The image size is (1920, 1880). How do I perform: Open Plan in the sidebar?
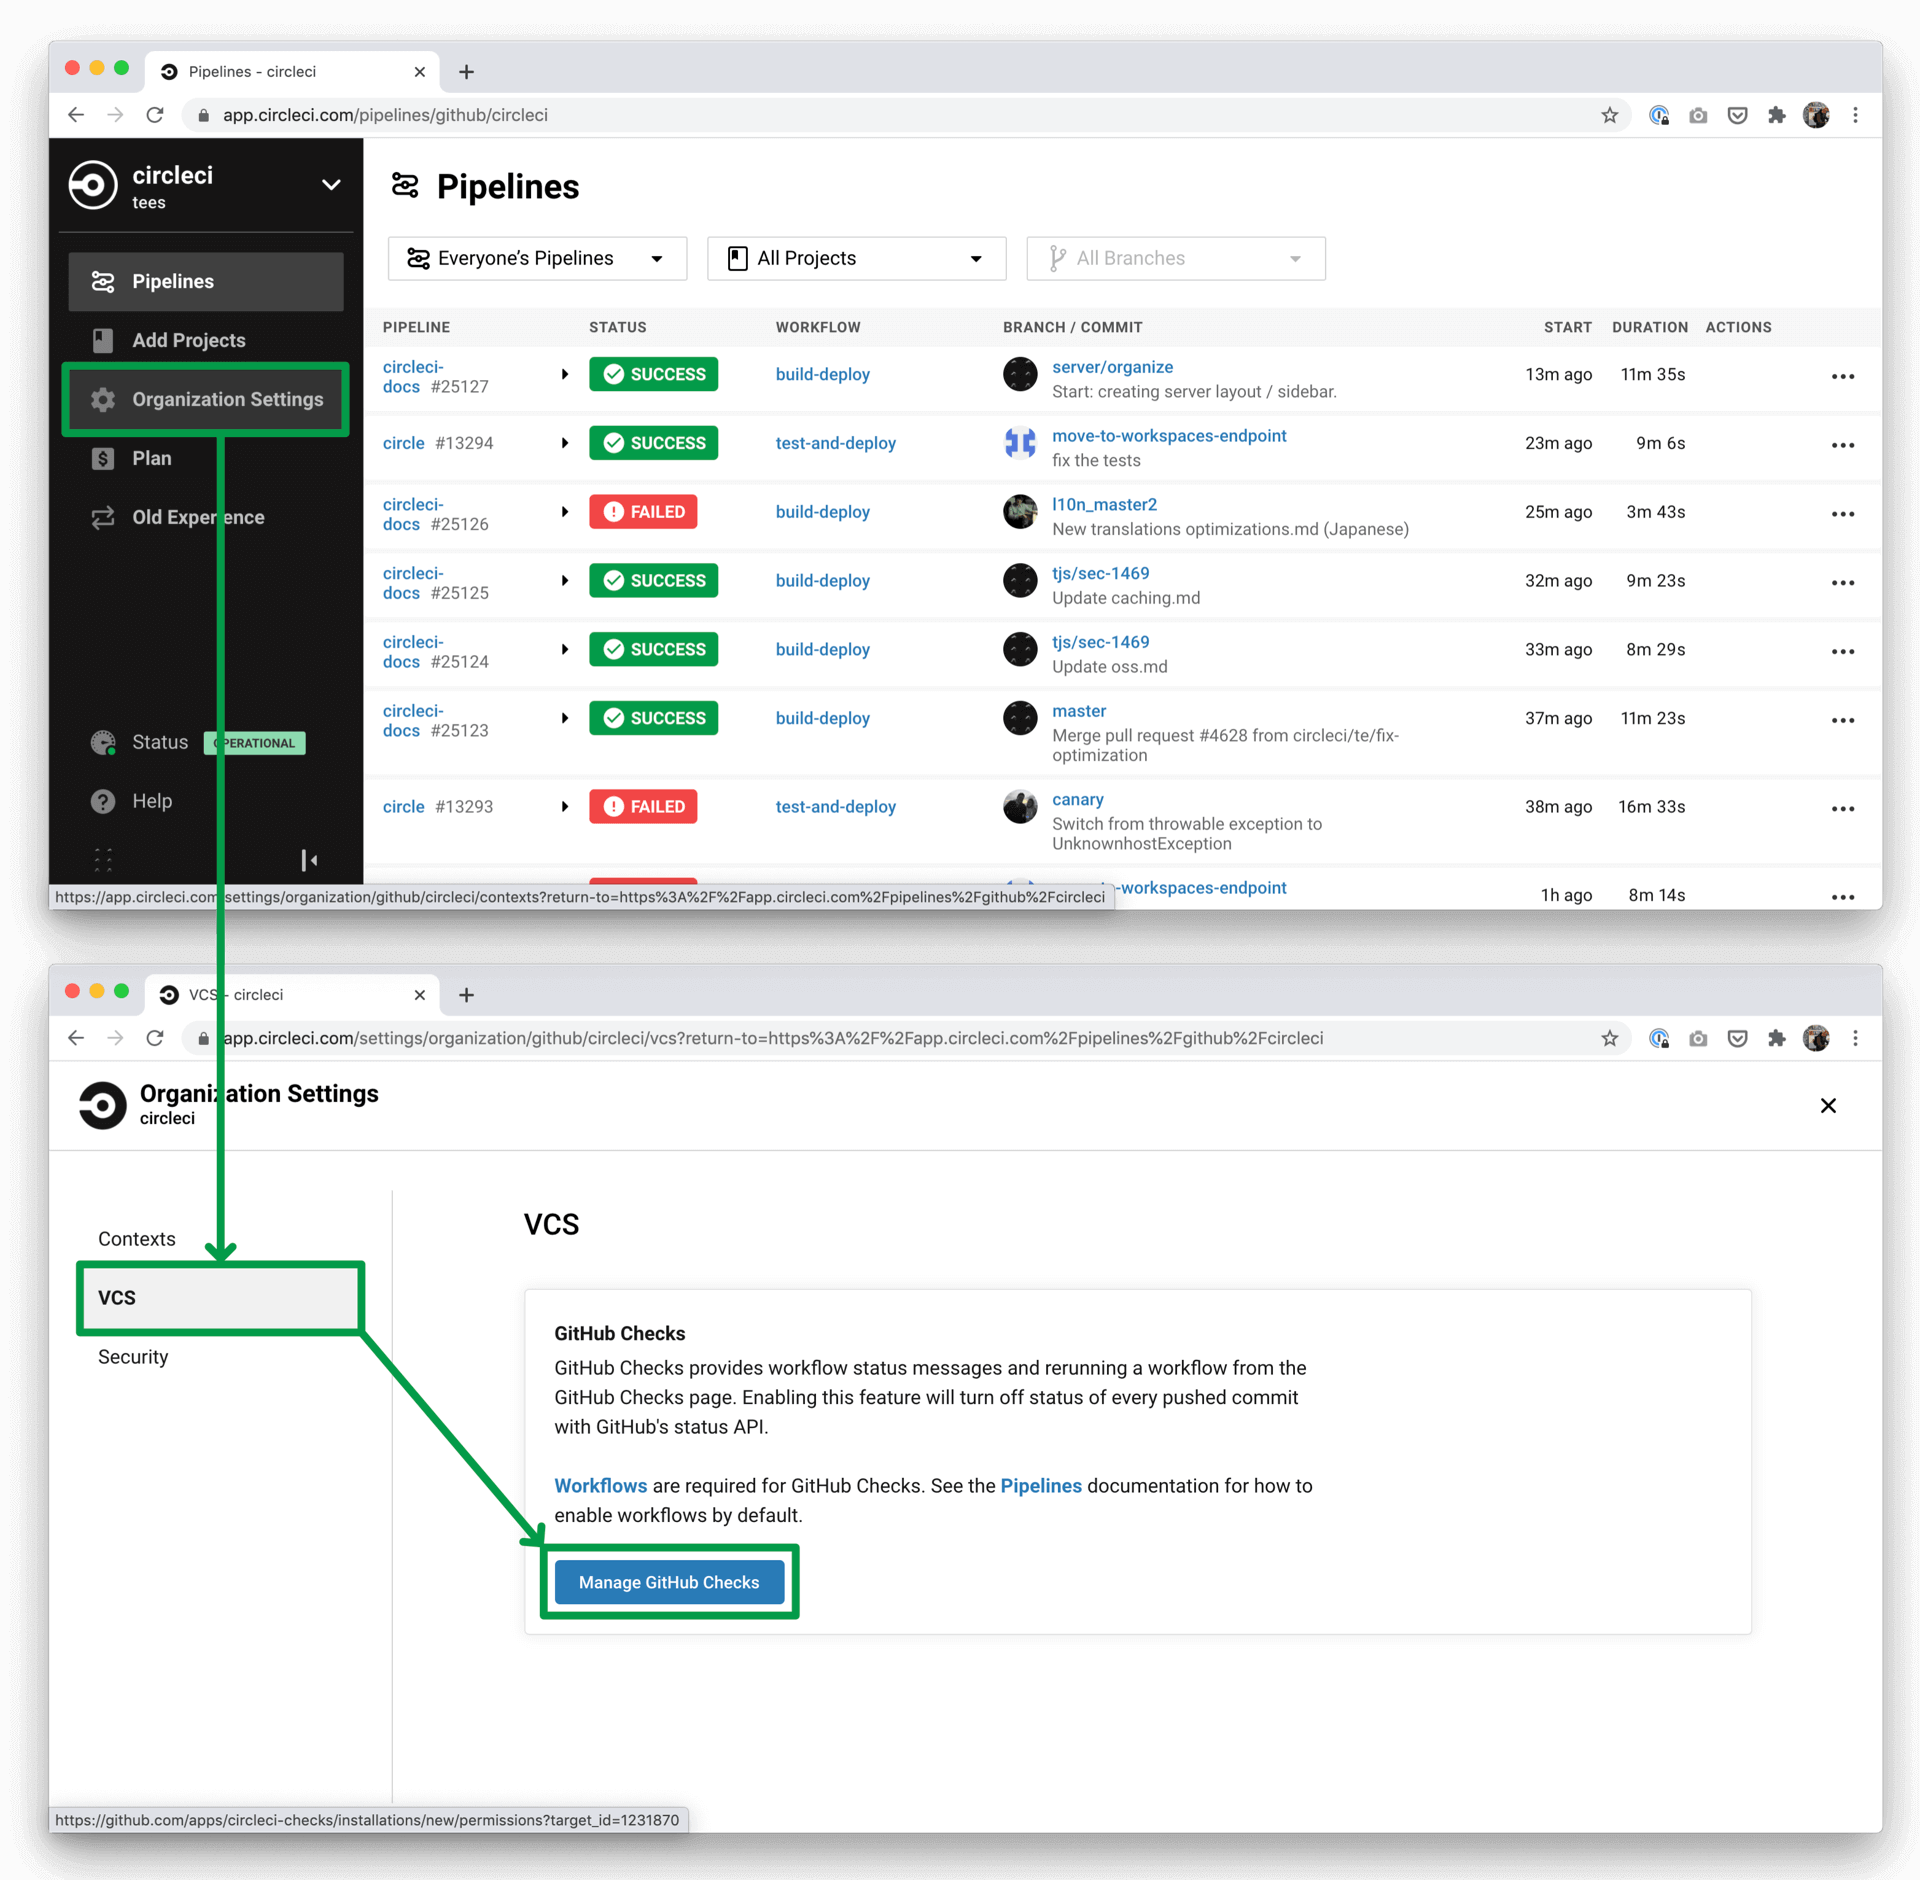pos(206,458)
